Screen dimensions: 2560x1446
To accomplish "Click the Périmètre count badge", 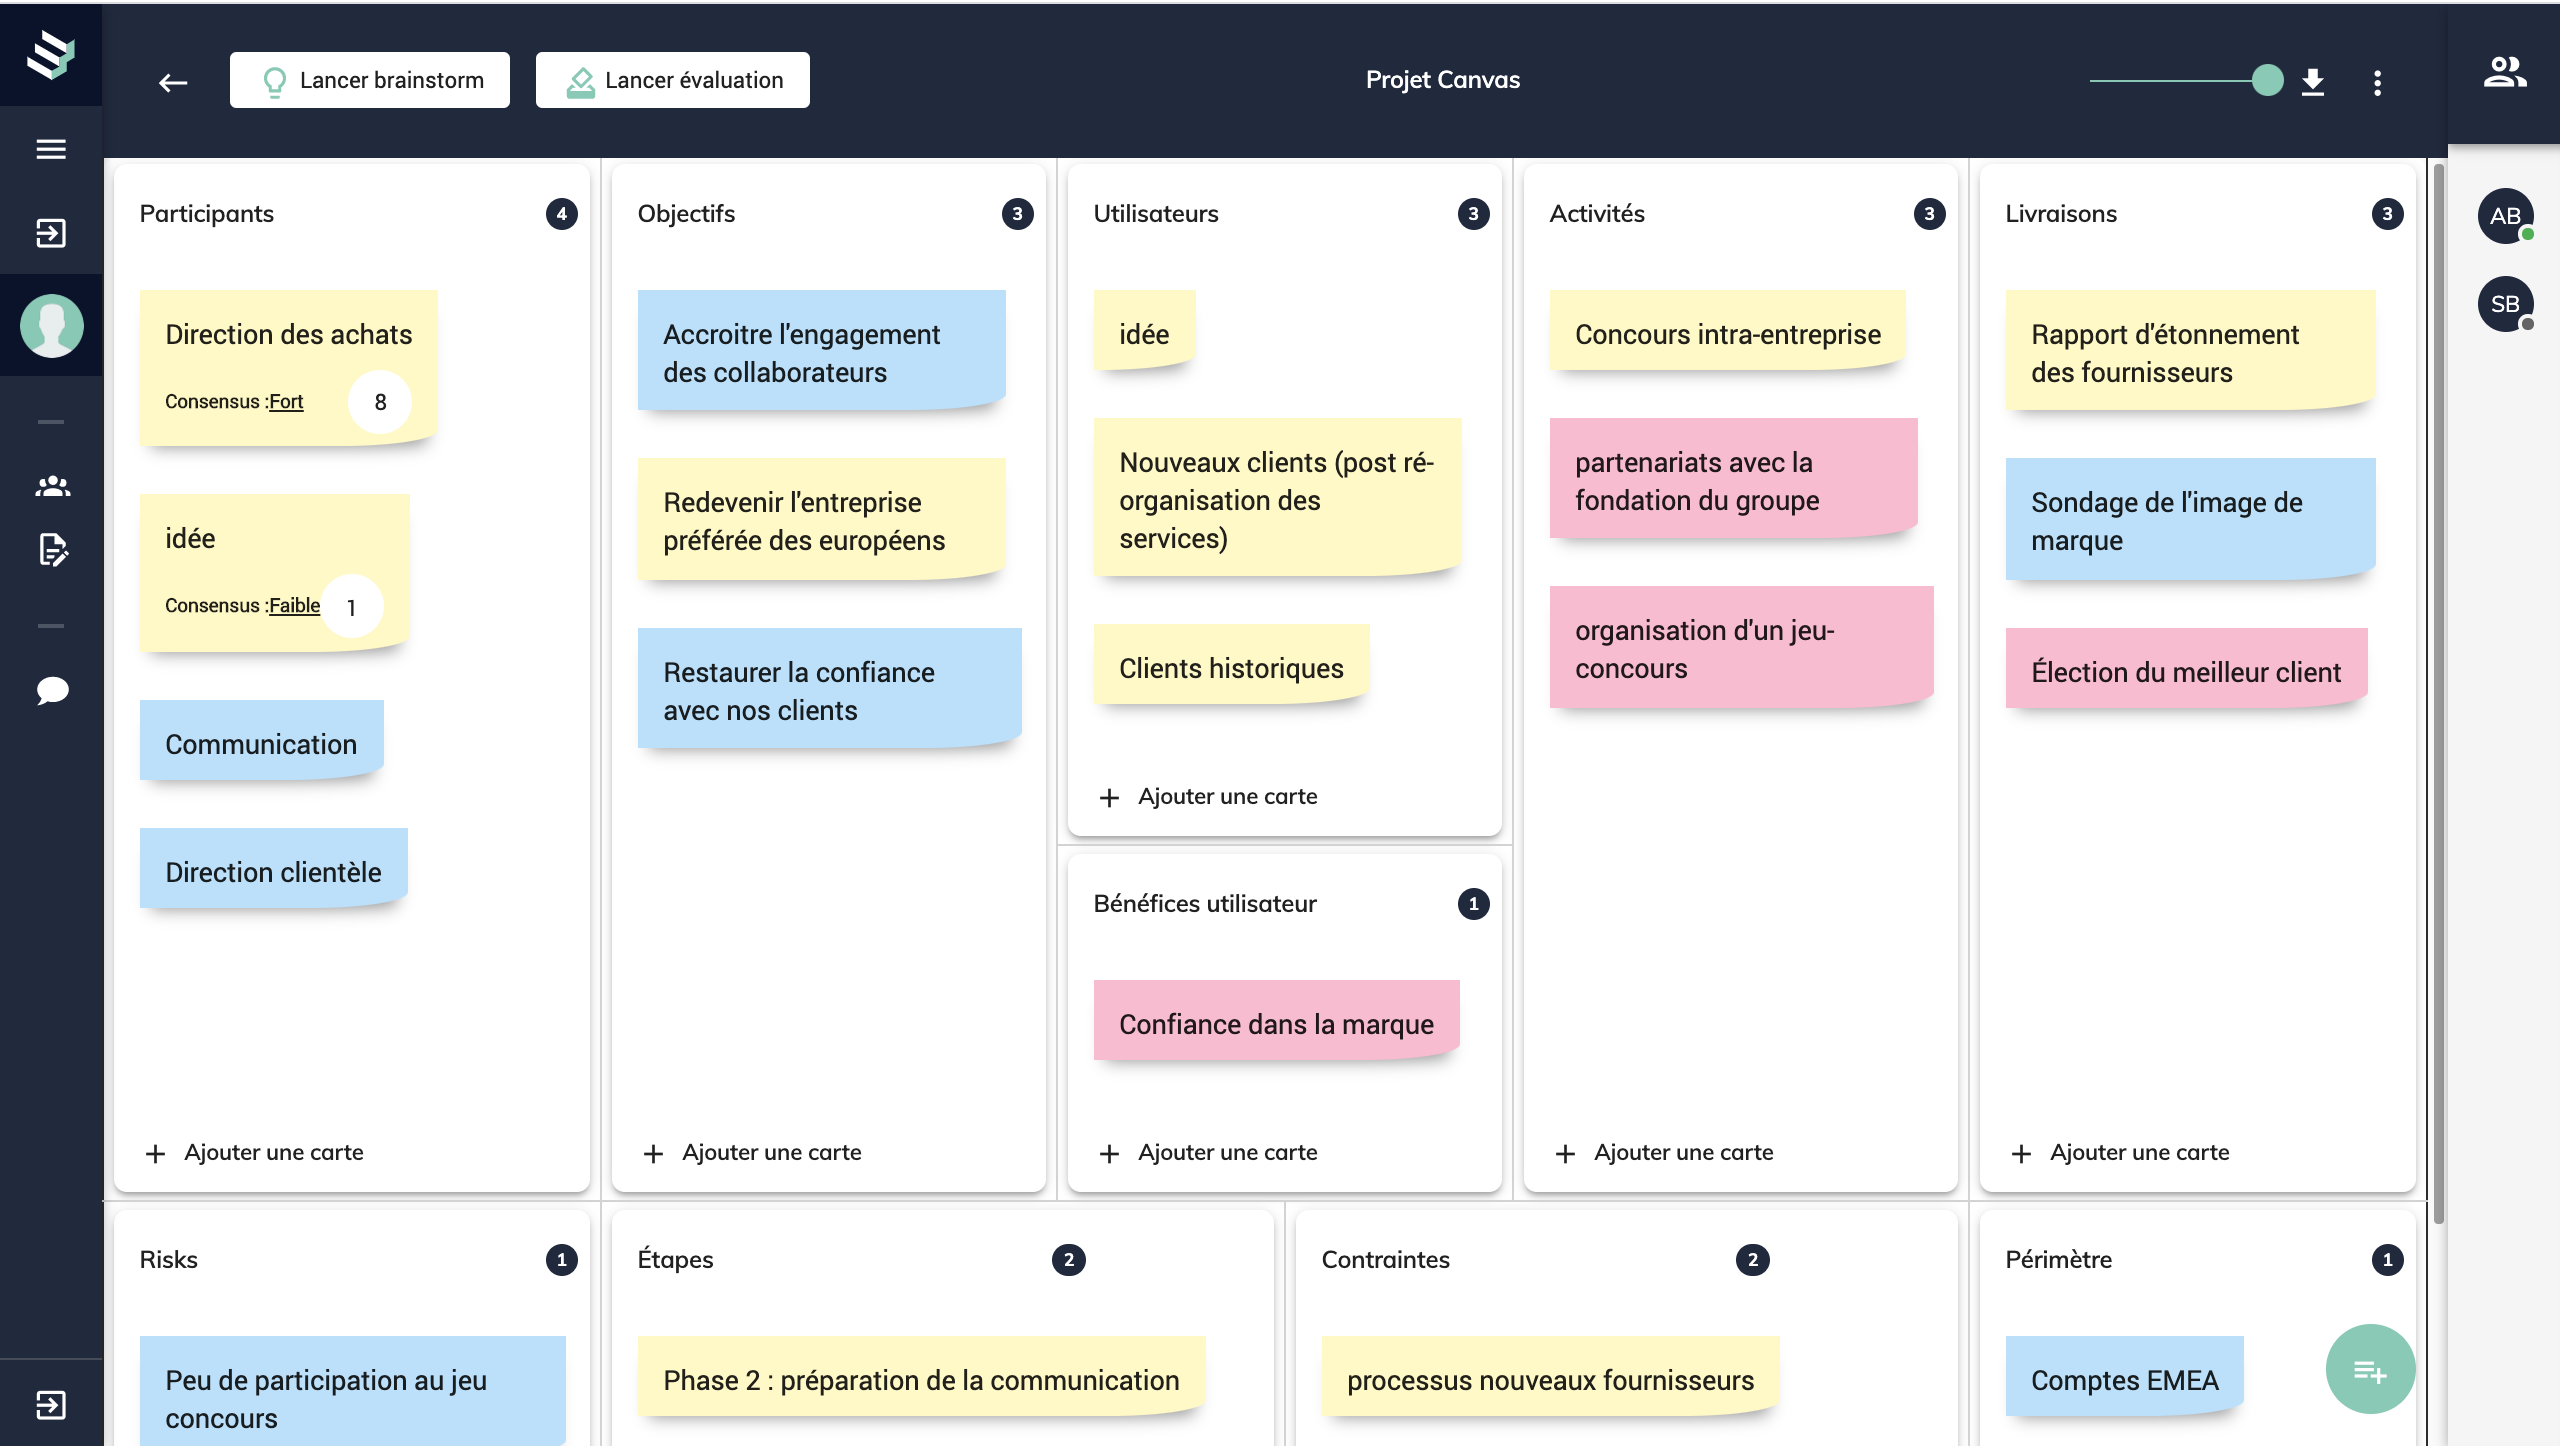I will tap(2388, 1260).
